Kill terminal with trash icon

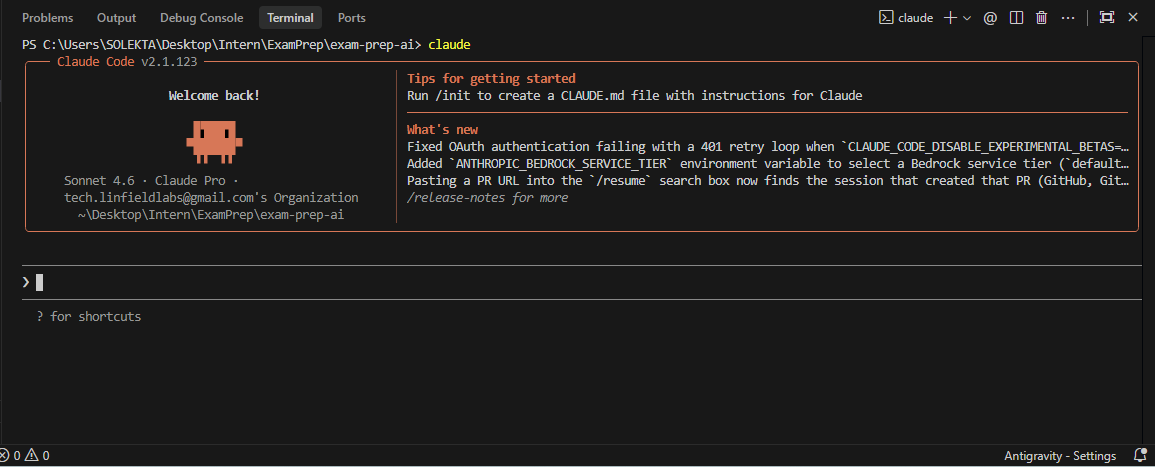coord(1042,18)
